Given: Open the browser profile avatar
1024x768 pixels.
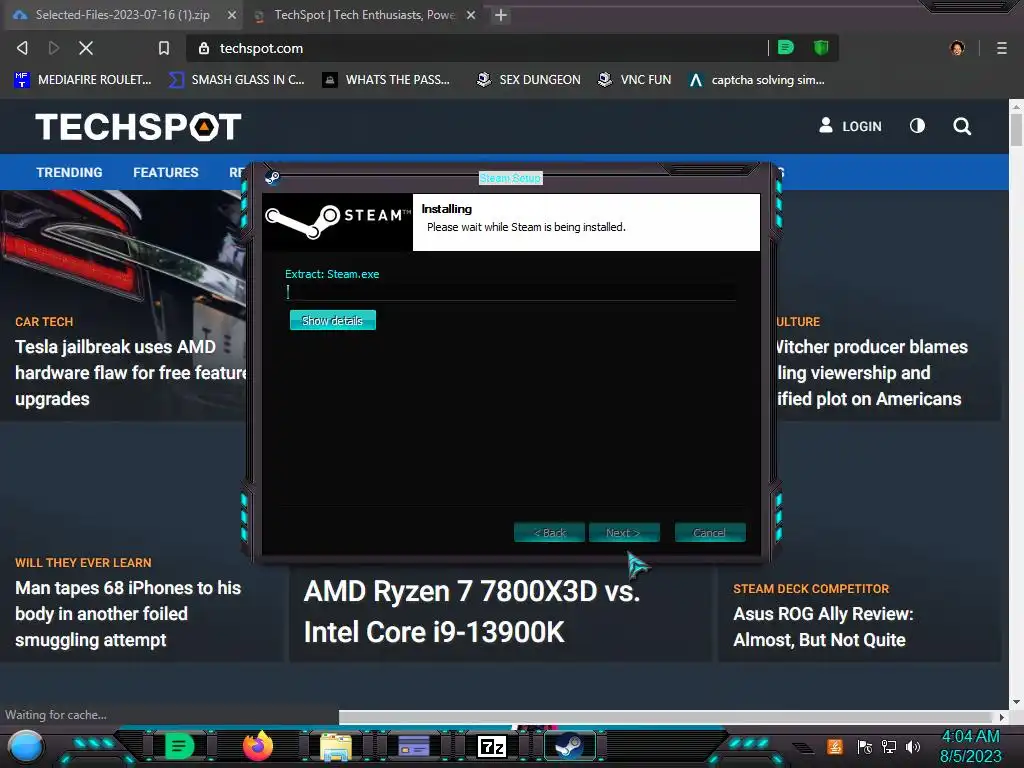Looking at the screenshot, I should pos(957,48).
